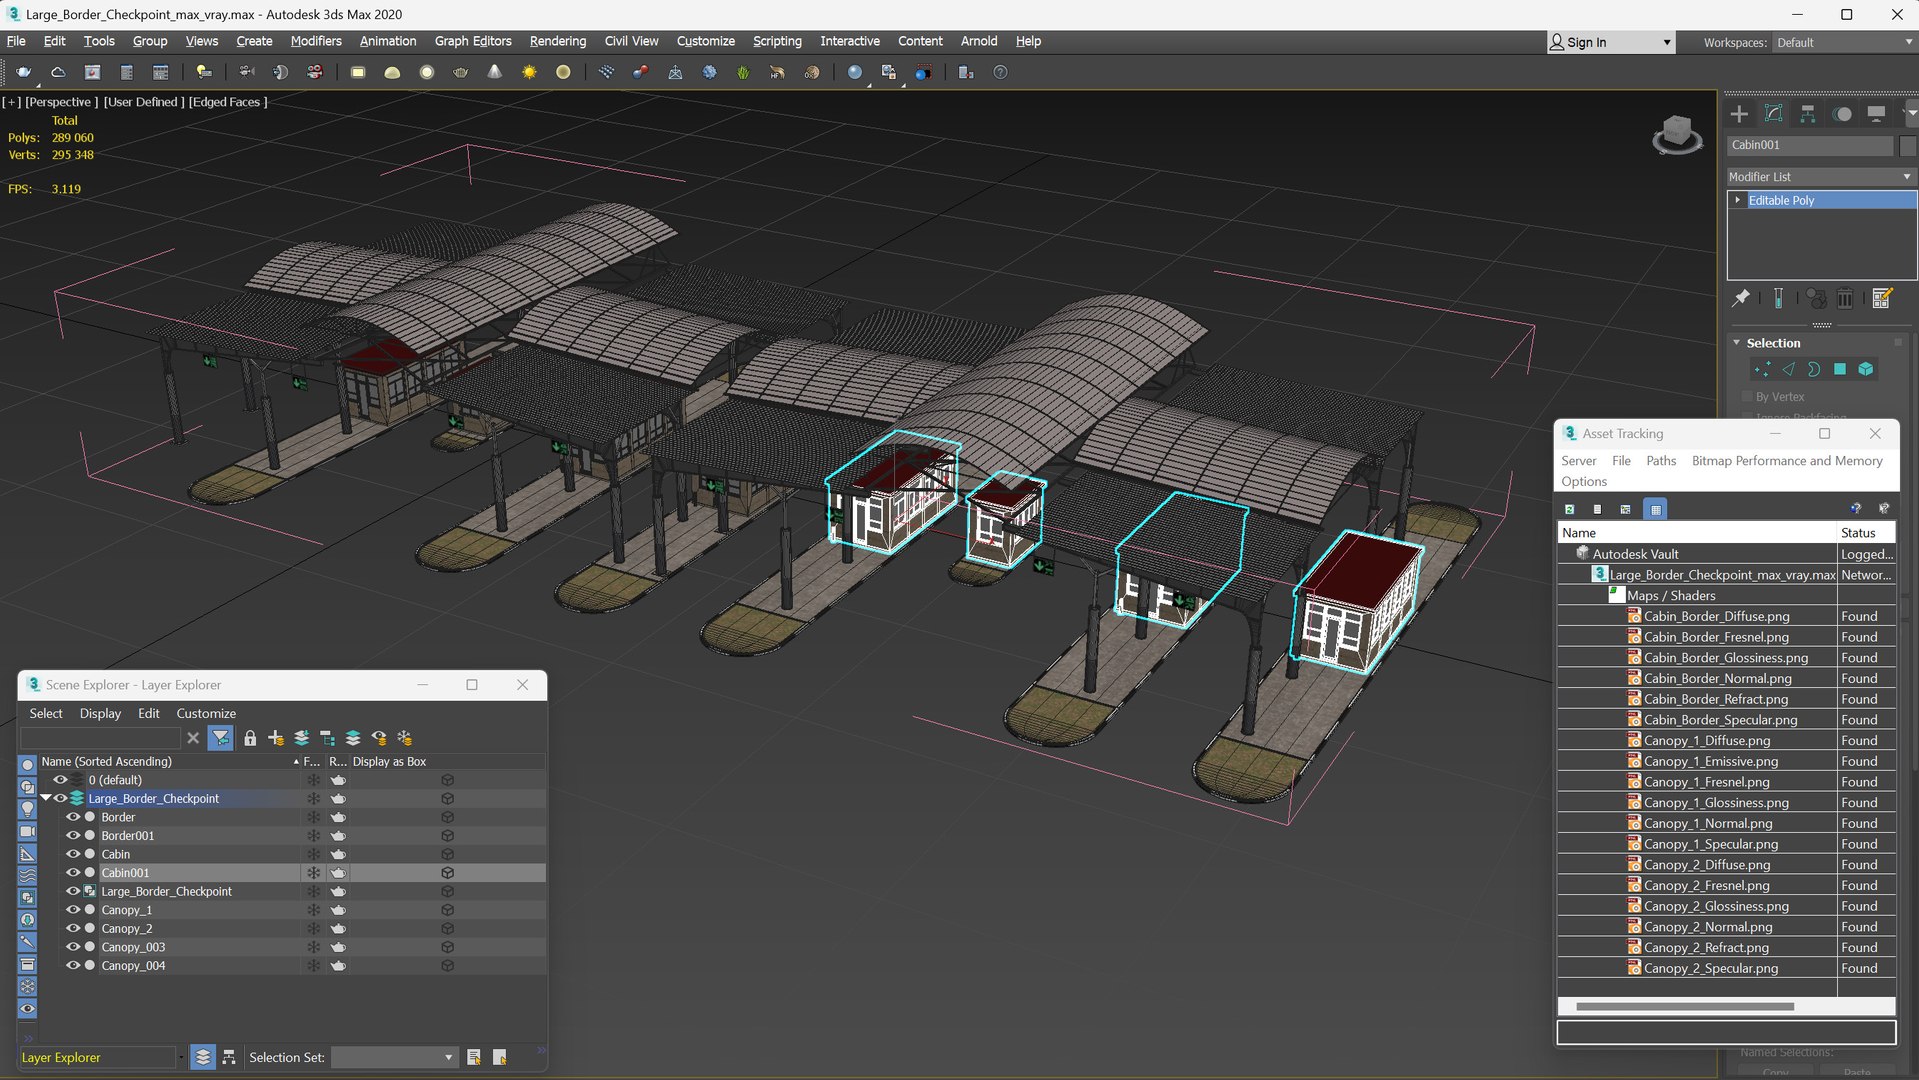Viewport: 1919px width, 1080px height.
Task: Toggle Display as Box for Canopy_2
Action: click(447, 929)
